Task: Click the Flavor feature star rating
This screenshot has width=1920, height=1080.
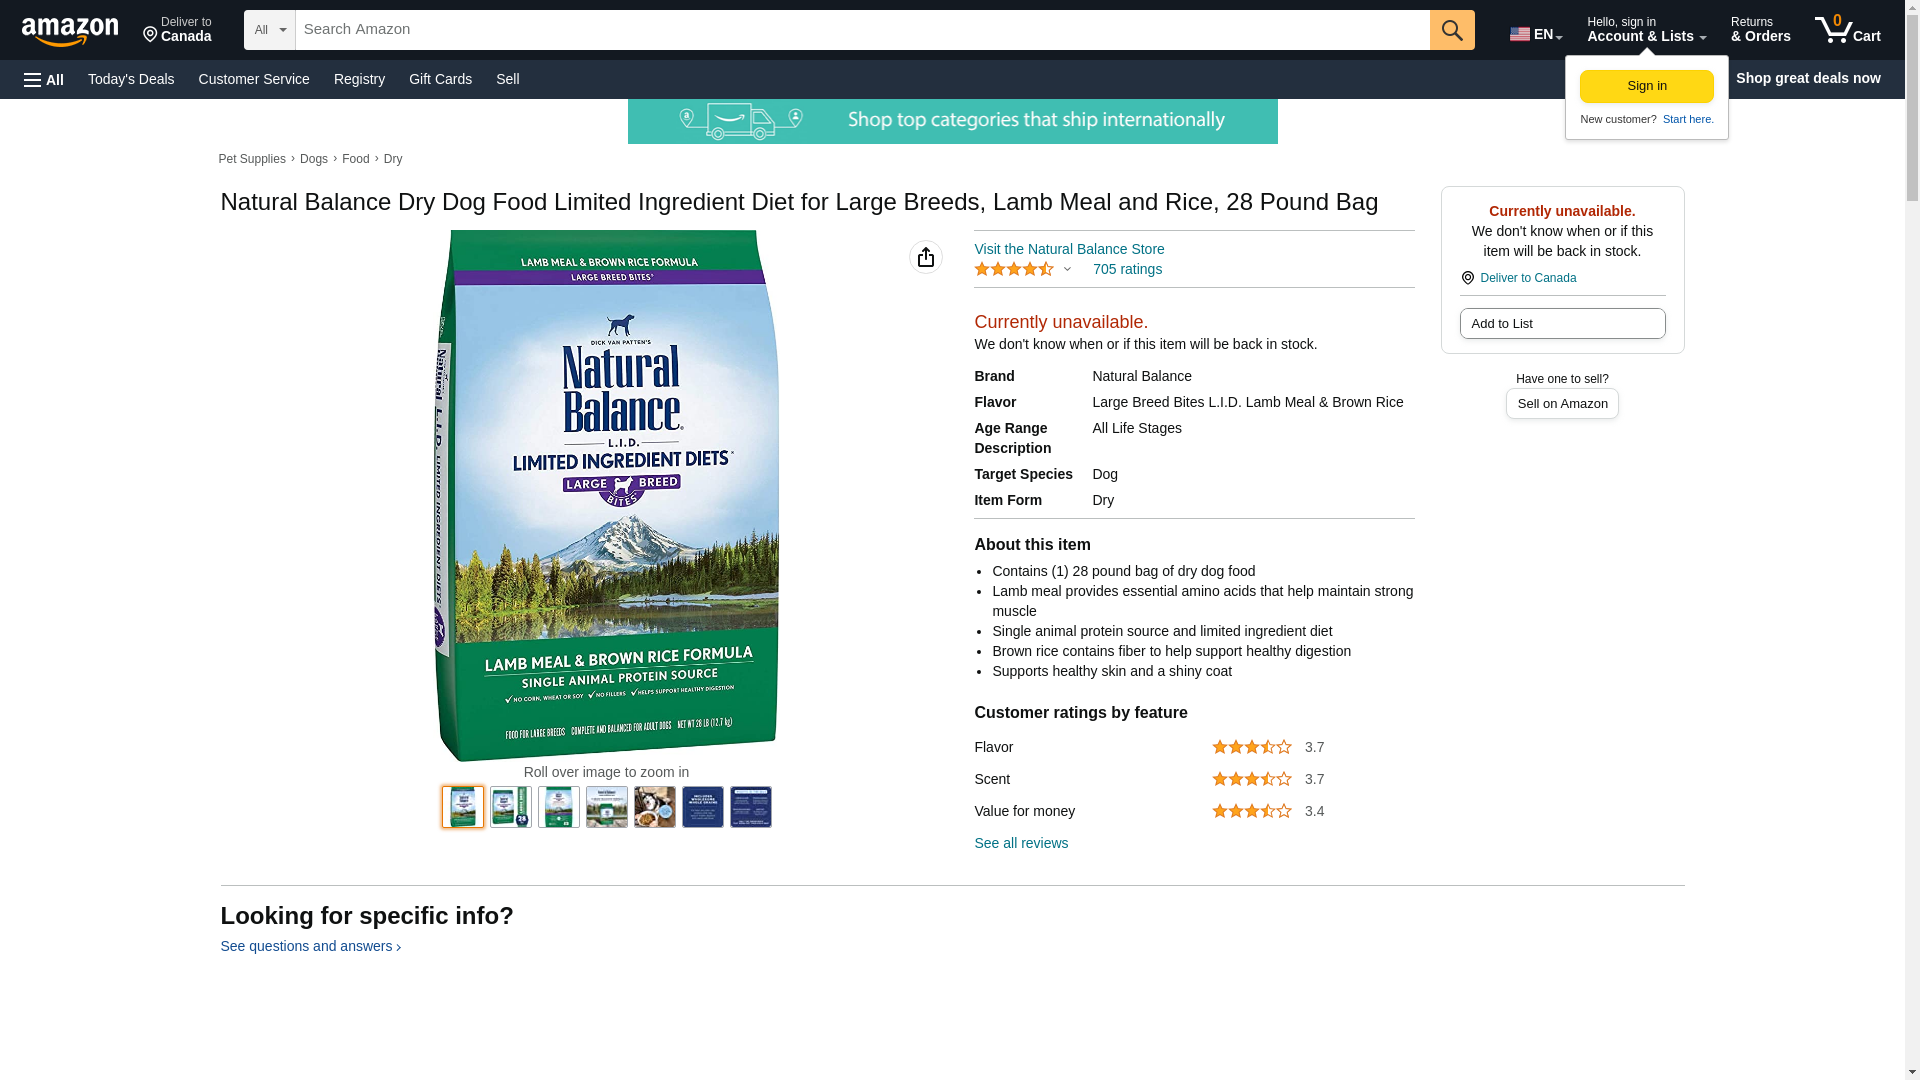Action: (1251, 747)
